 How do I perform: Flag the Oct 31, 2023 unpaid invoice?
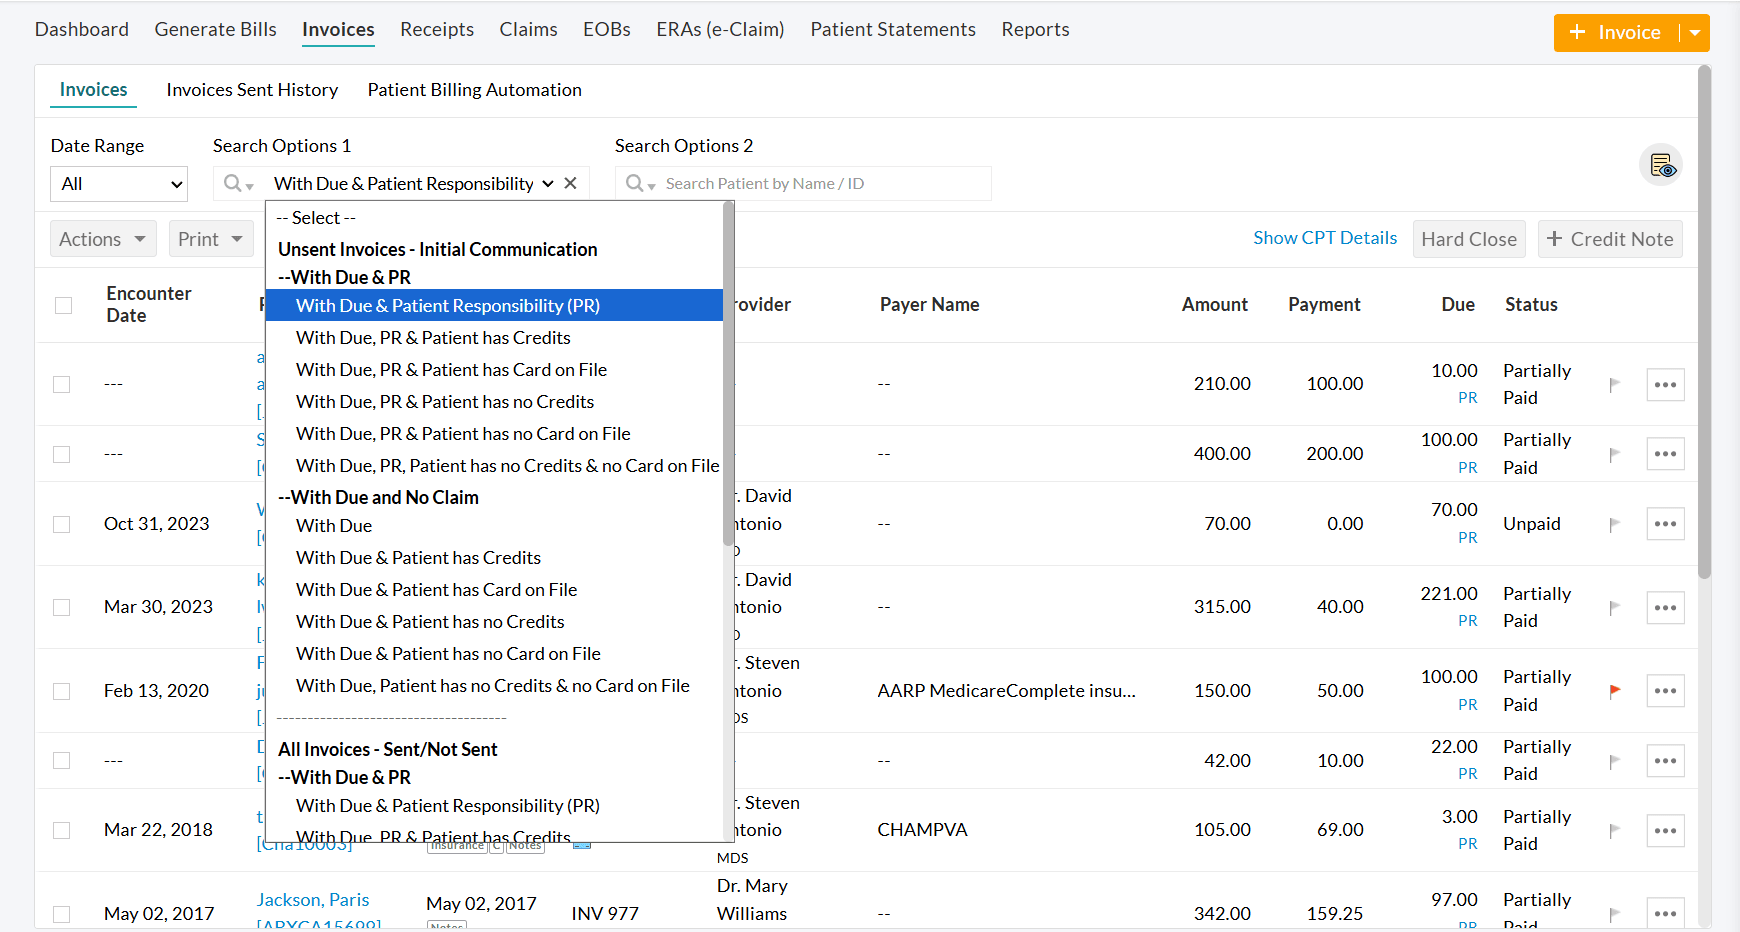[x=1616, y=523]
